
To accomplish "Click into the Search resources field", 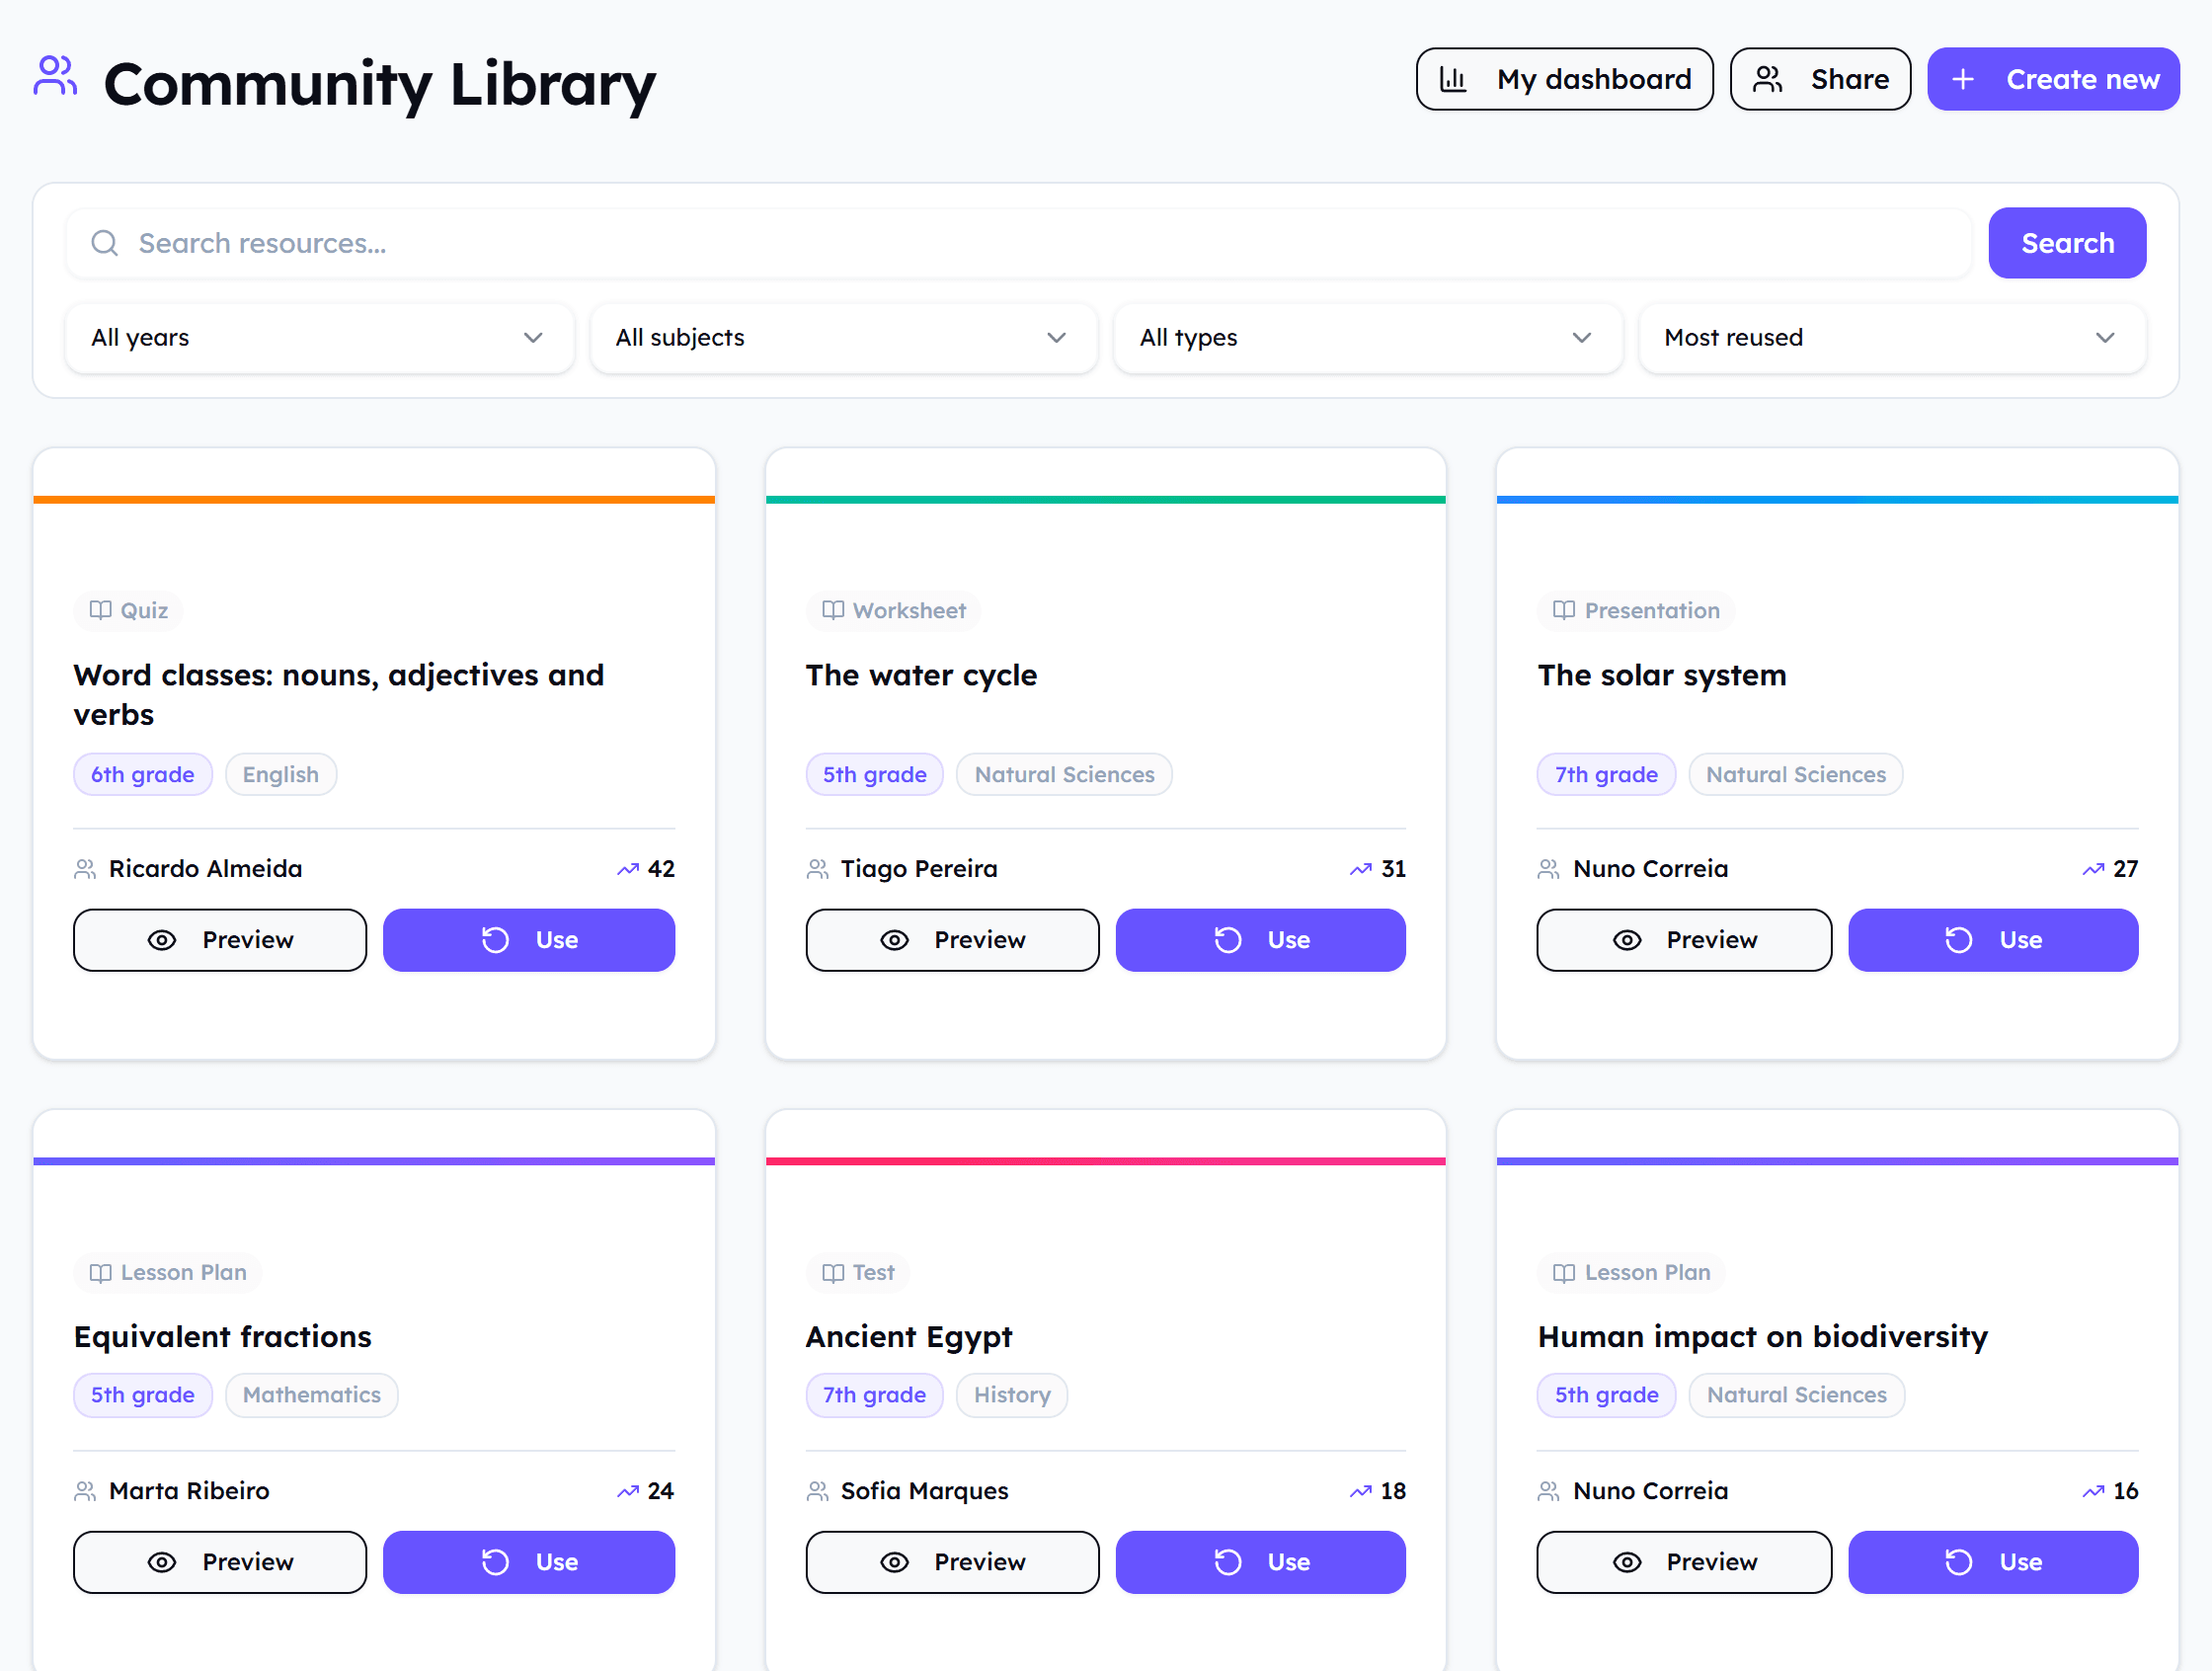I will (1019, 243).
